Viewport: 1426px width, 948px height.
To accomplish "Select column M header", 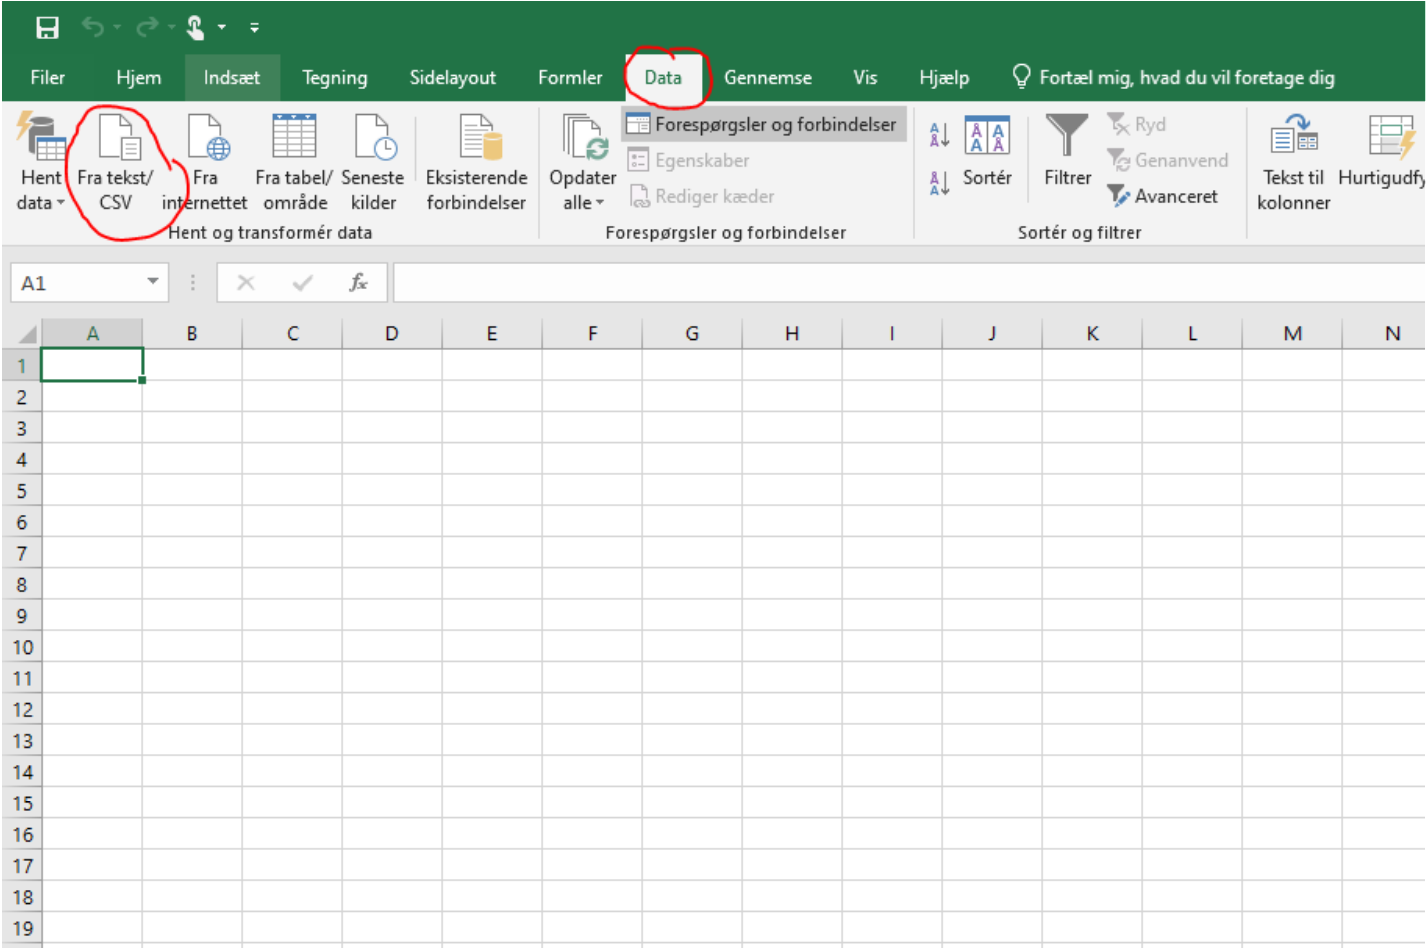I will point(1292,333).
